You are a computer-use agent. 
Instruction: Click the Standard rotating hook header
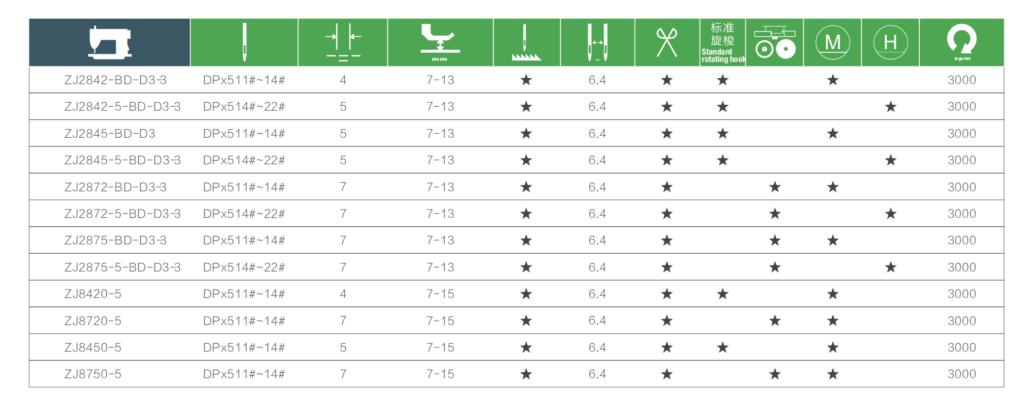click(722, 42)
